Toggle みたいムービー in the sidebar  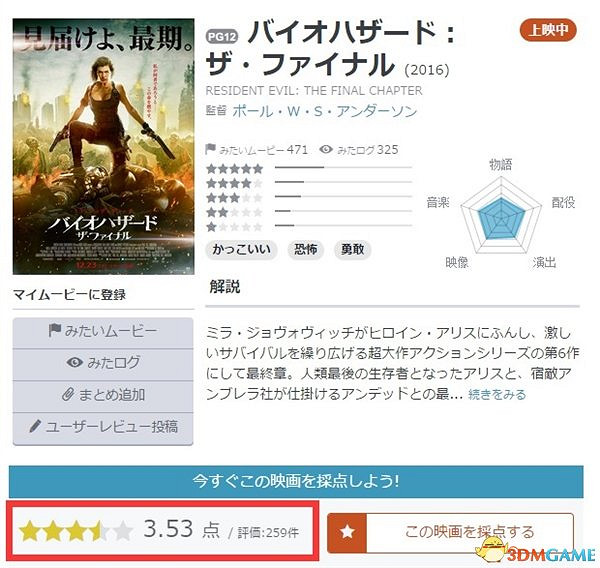click(x=103, y=331)
